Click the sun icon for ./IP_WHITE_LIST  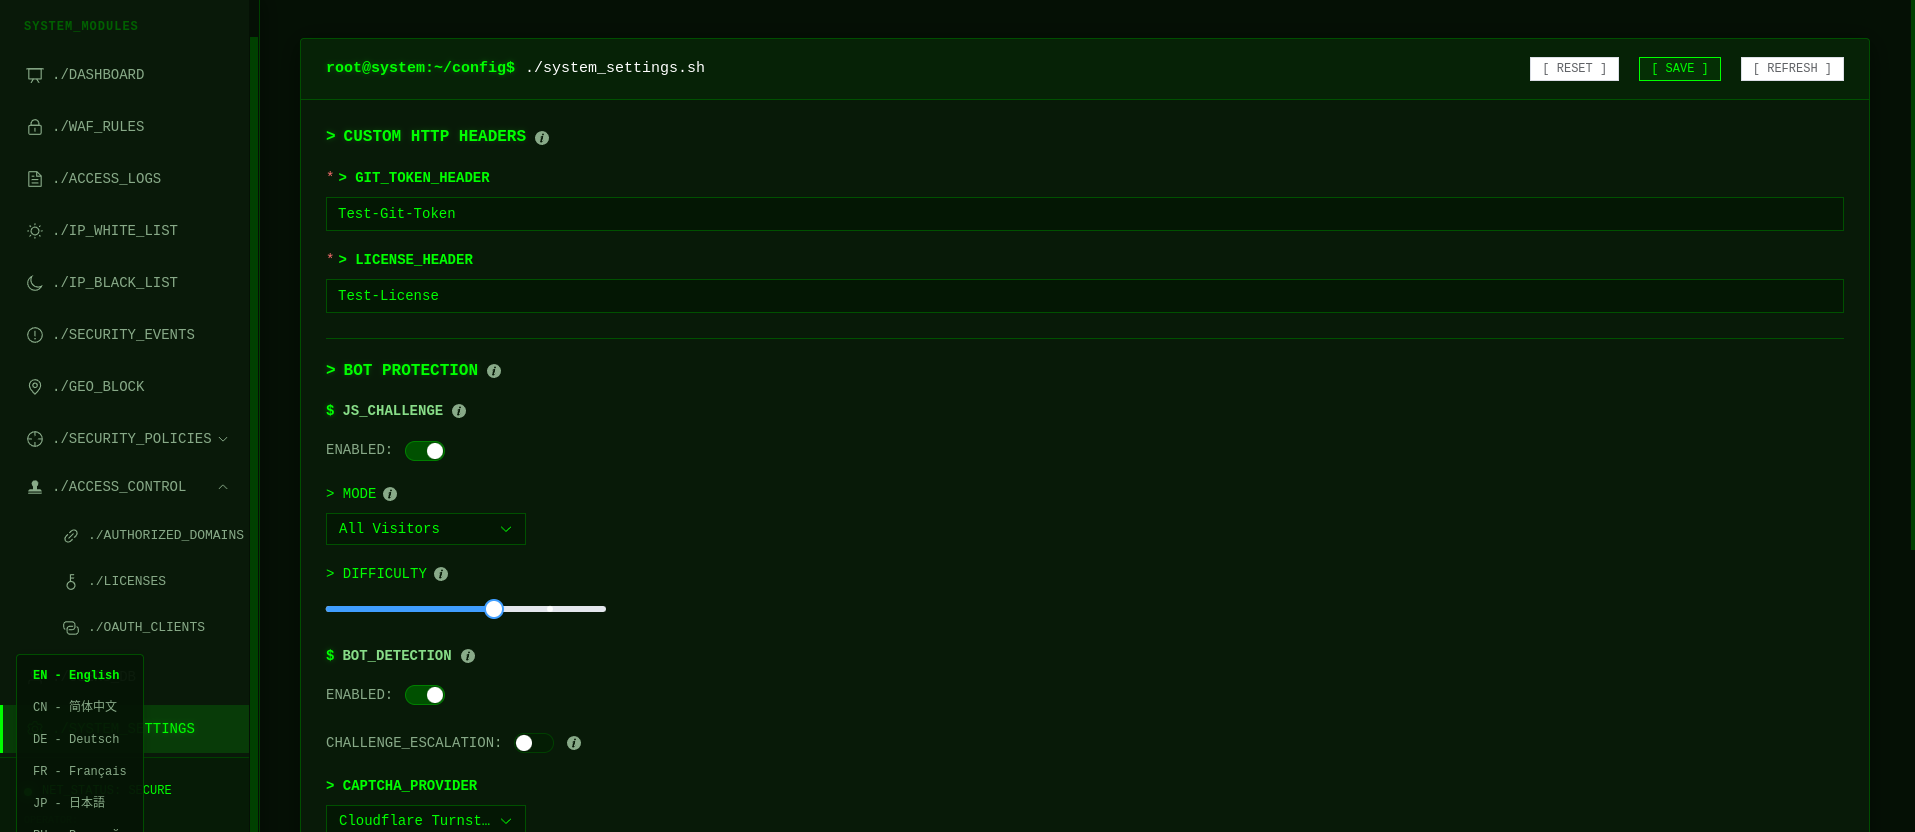(x=35, y=230)
